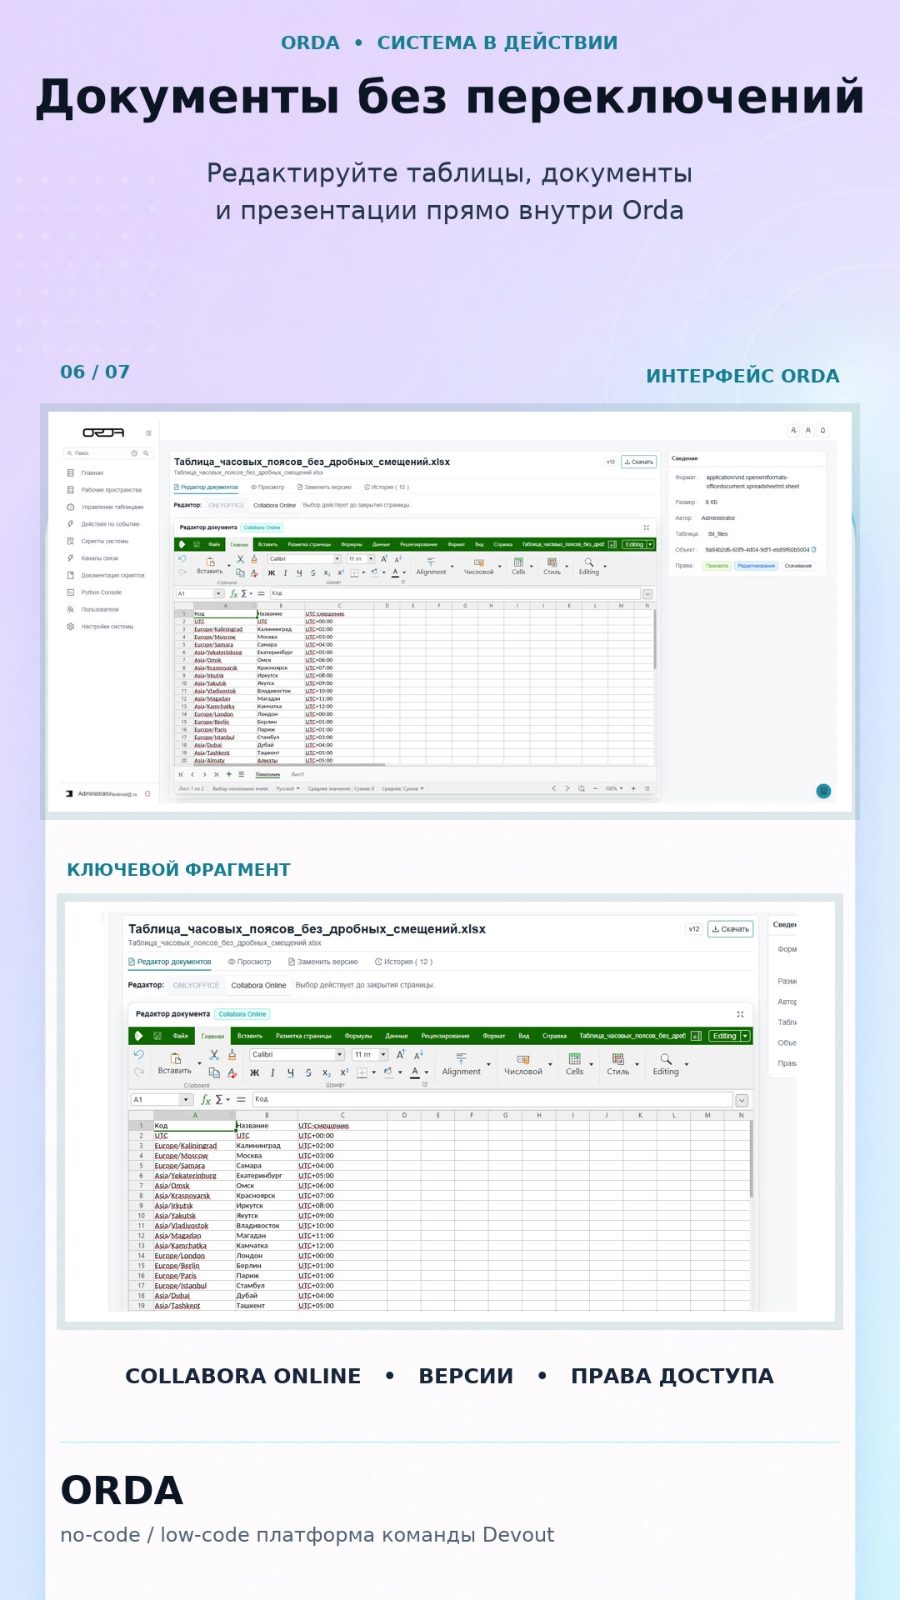Open Calibri font name dropdown in key fragment
The height and width of the screenshot is (1600, 900).
(x=340, y=1055)
